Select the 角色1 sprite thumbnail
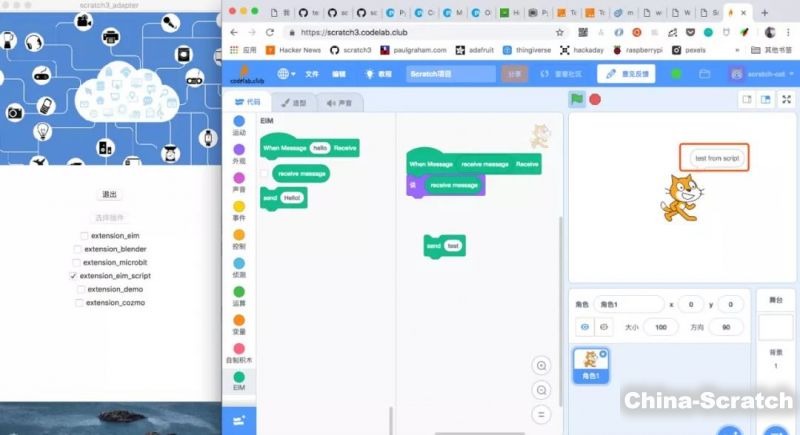 tap(590, 365)
